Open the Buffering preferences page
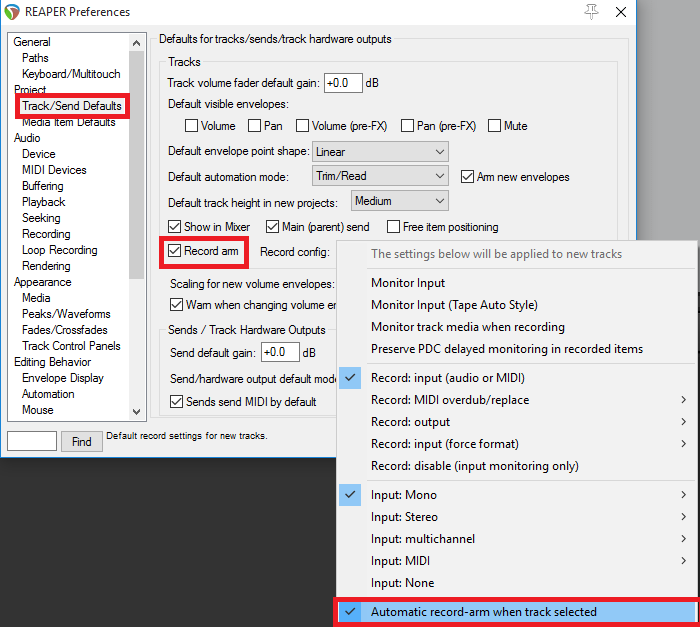This screenshot has height=627, width=700. (x=42, y=186)
